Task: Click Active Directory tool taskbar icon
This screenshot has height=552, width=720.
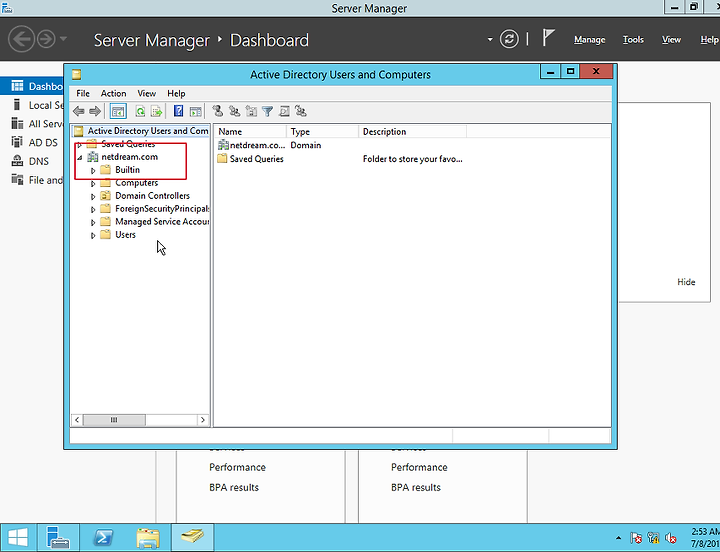Action: click(192, 537)
